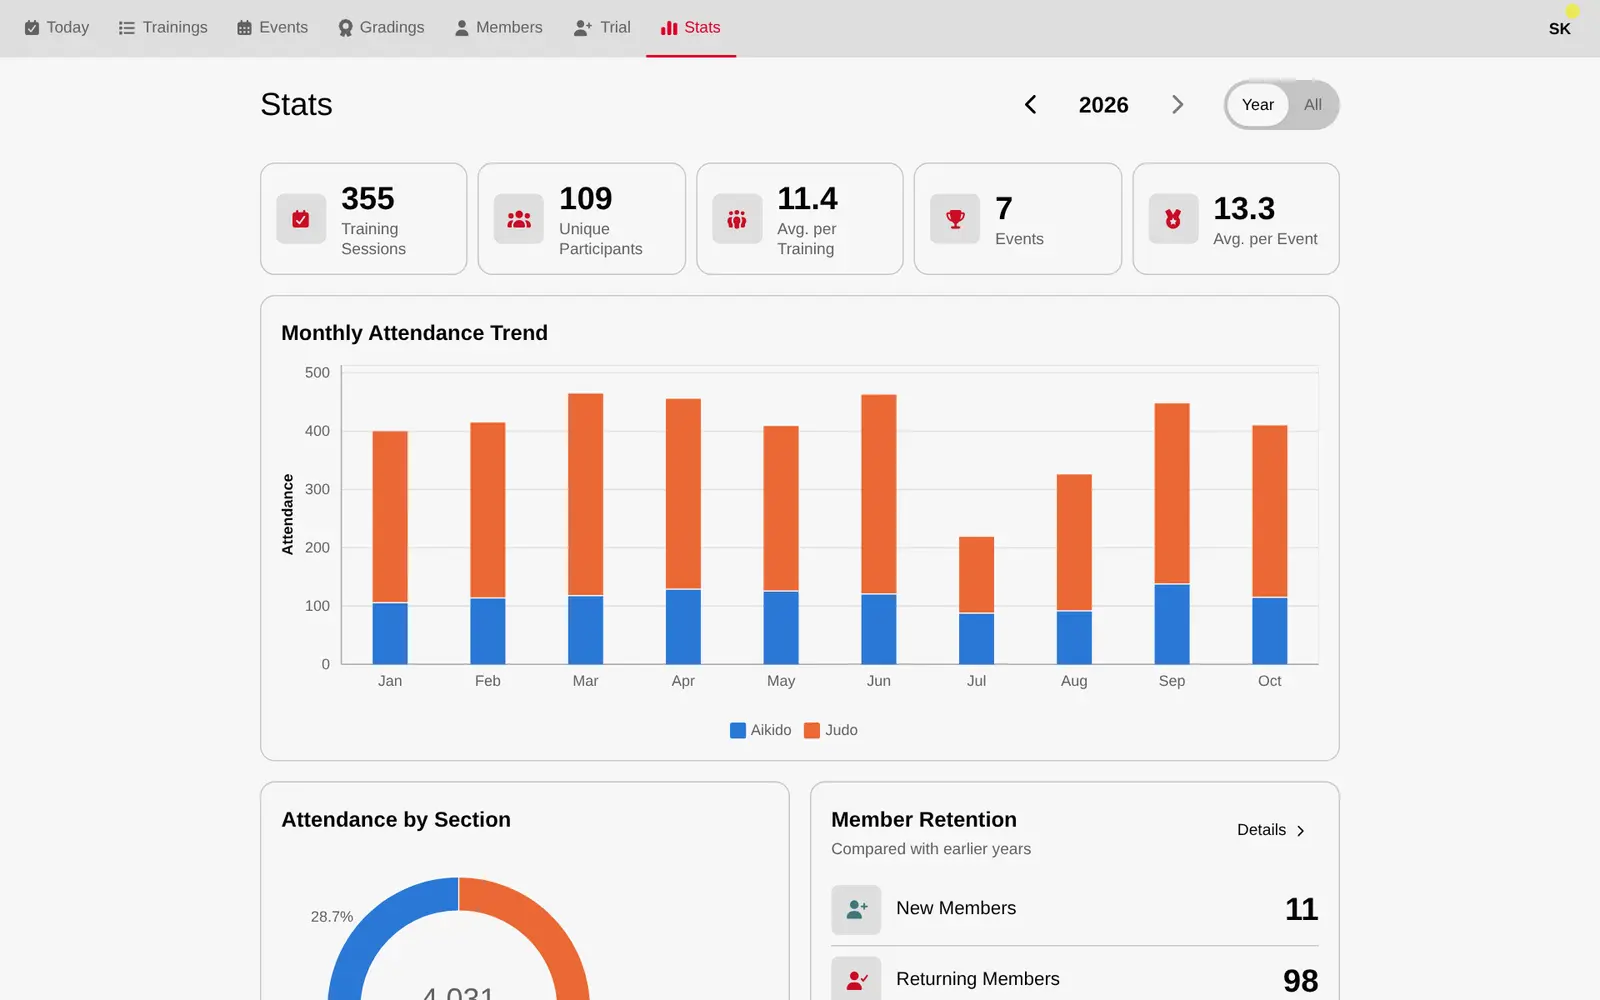Click the New Members count 11

1301,909
